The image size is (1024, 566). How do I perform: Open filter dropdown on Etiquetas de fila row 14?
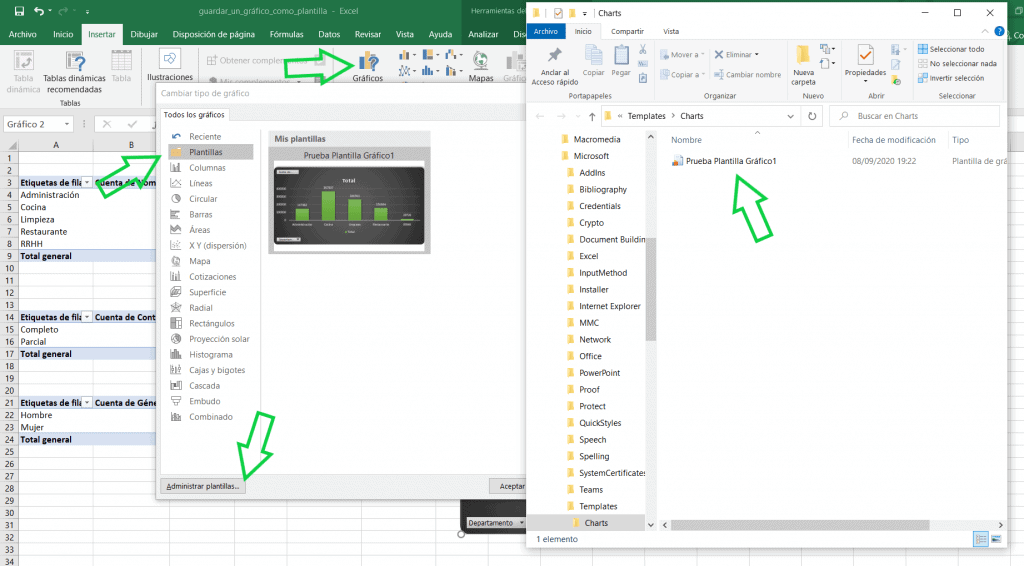(87, 317)
